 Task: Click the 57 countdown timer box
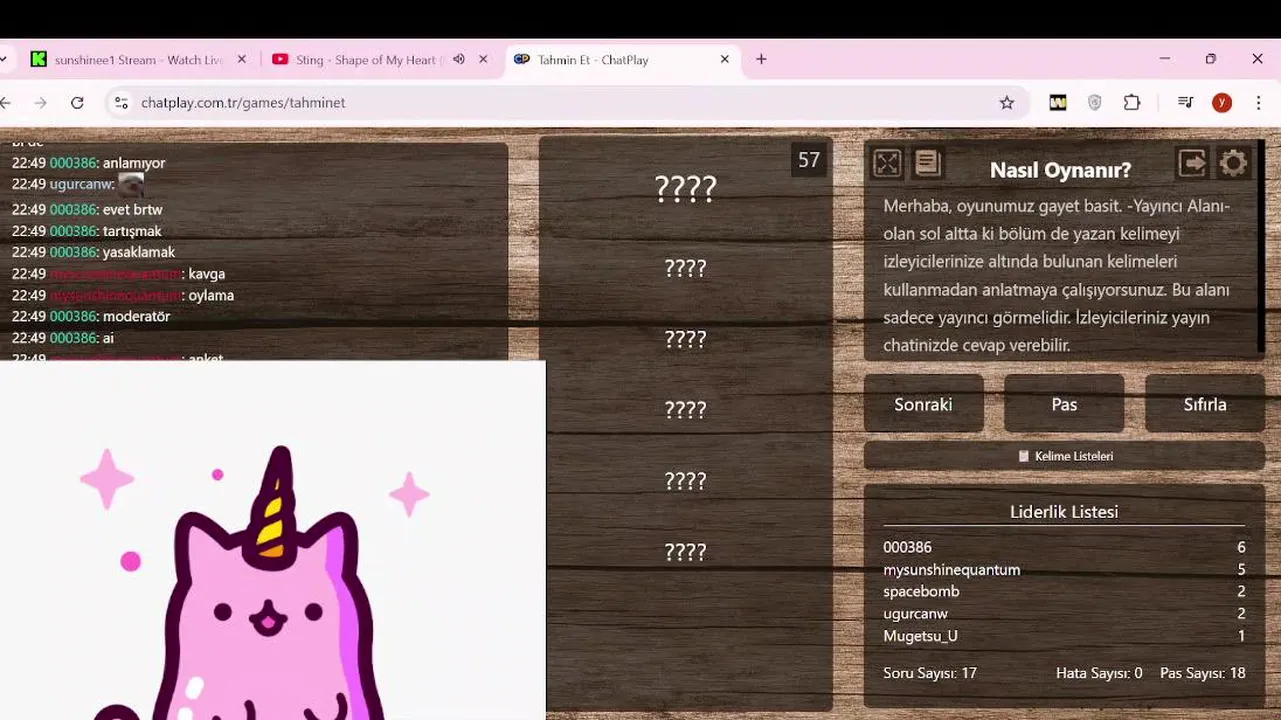click(x=809, y=160)
